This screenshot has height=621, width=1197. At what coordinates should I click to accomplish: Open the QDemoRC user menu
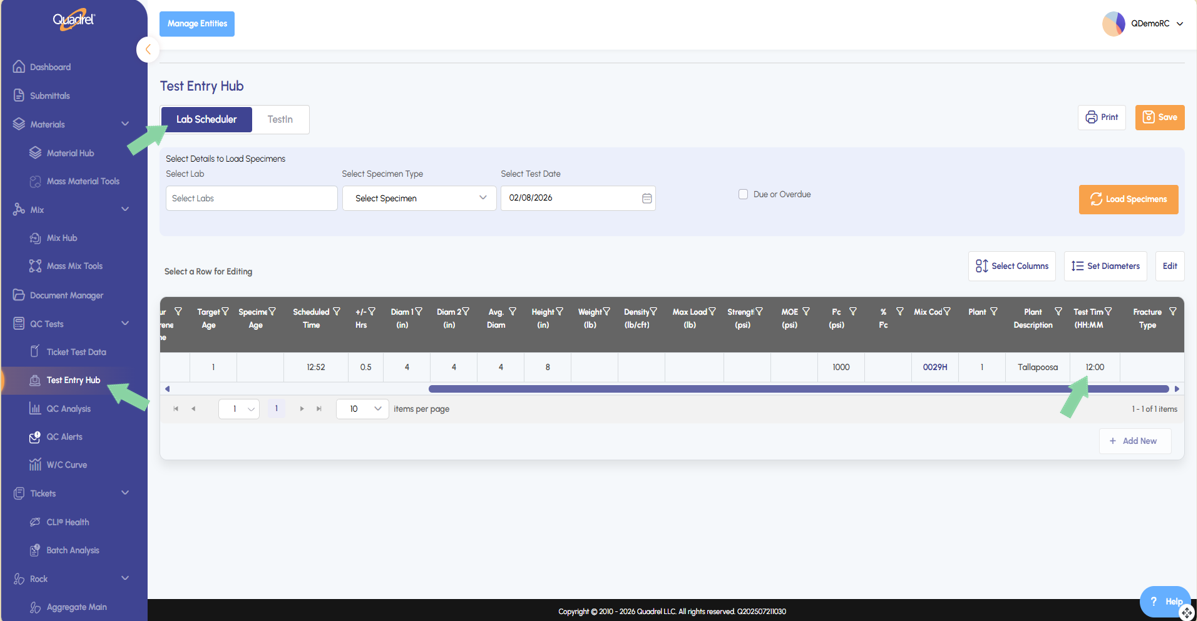1157,24
